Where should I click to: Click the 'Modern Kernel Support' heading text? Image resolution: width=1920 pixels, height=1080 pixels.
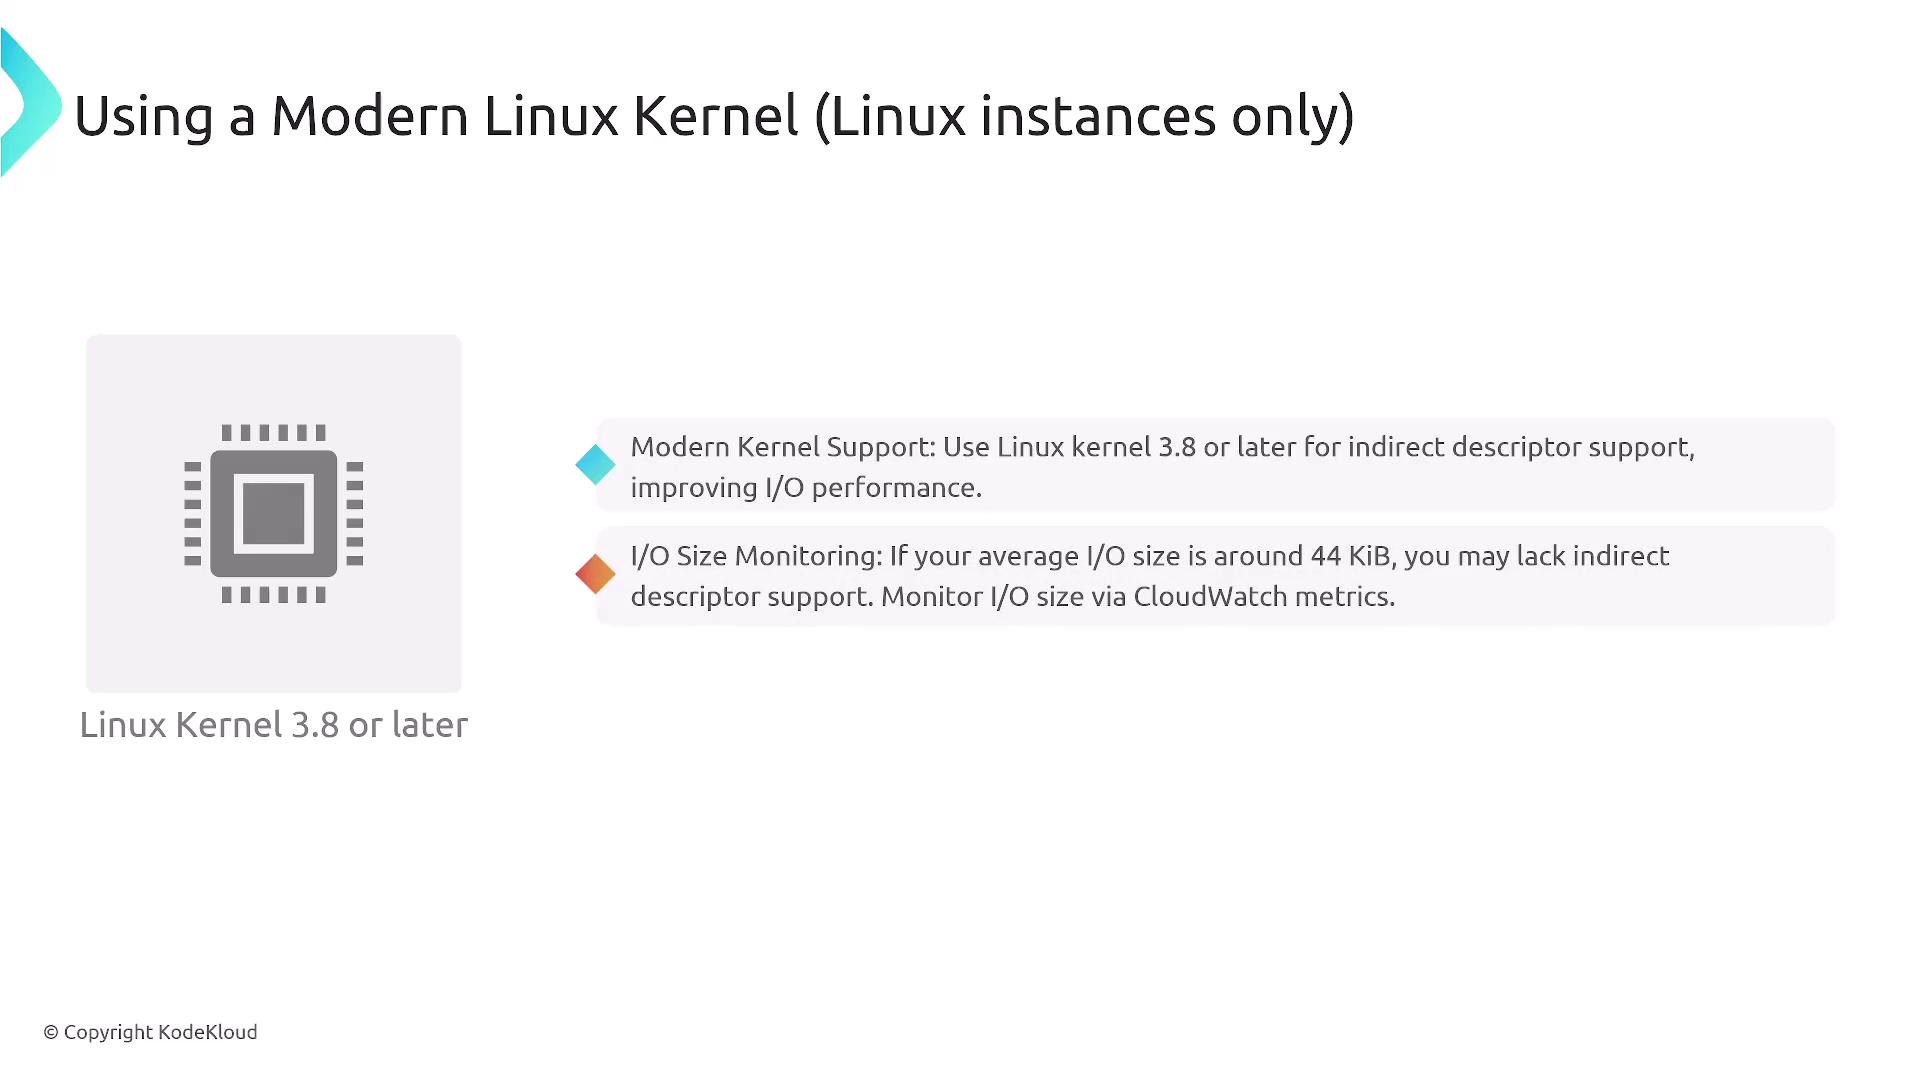coord(782,447)
